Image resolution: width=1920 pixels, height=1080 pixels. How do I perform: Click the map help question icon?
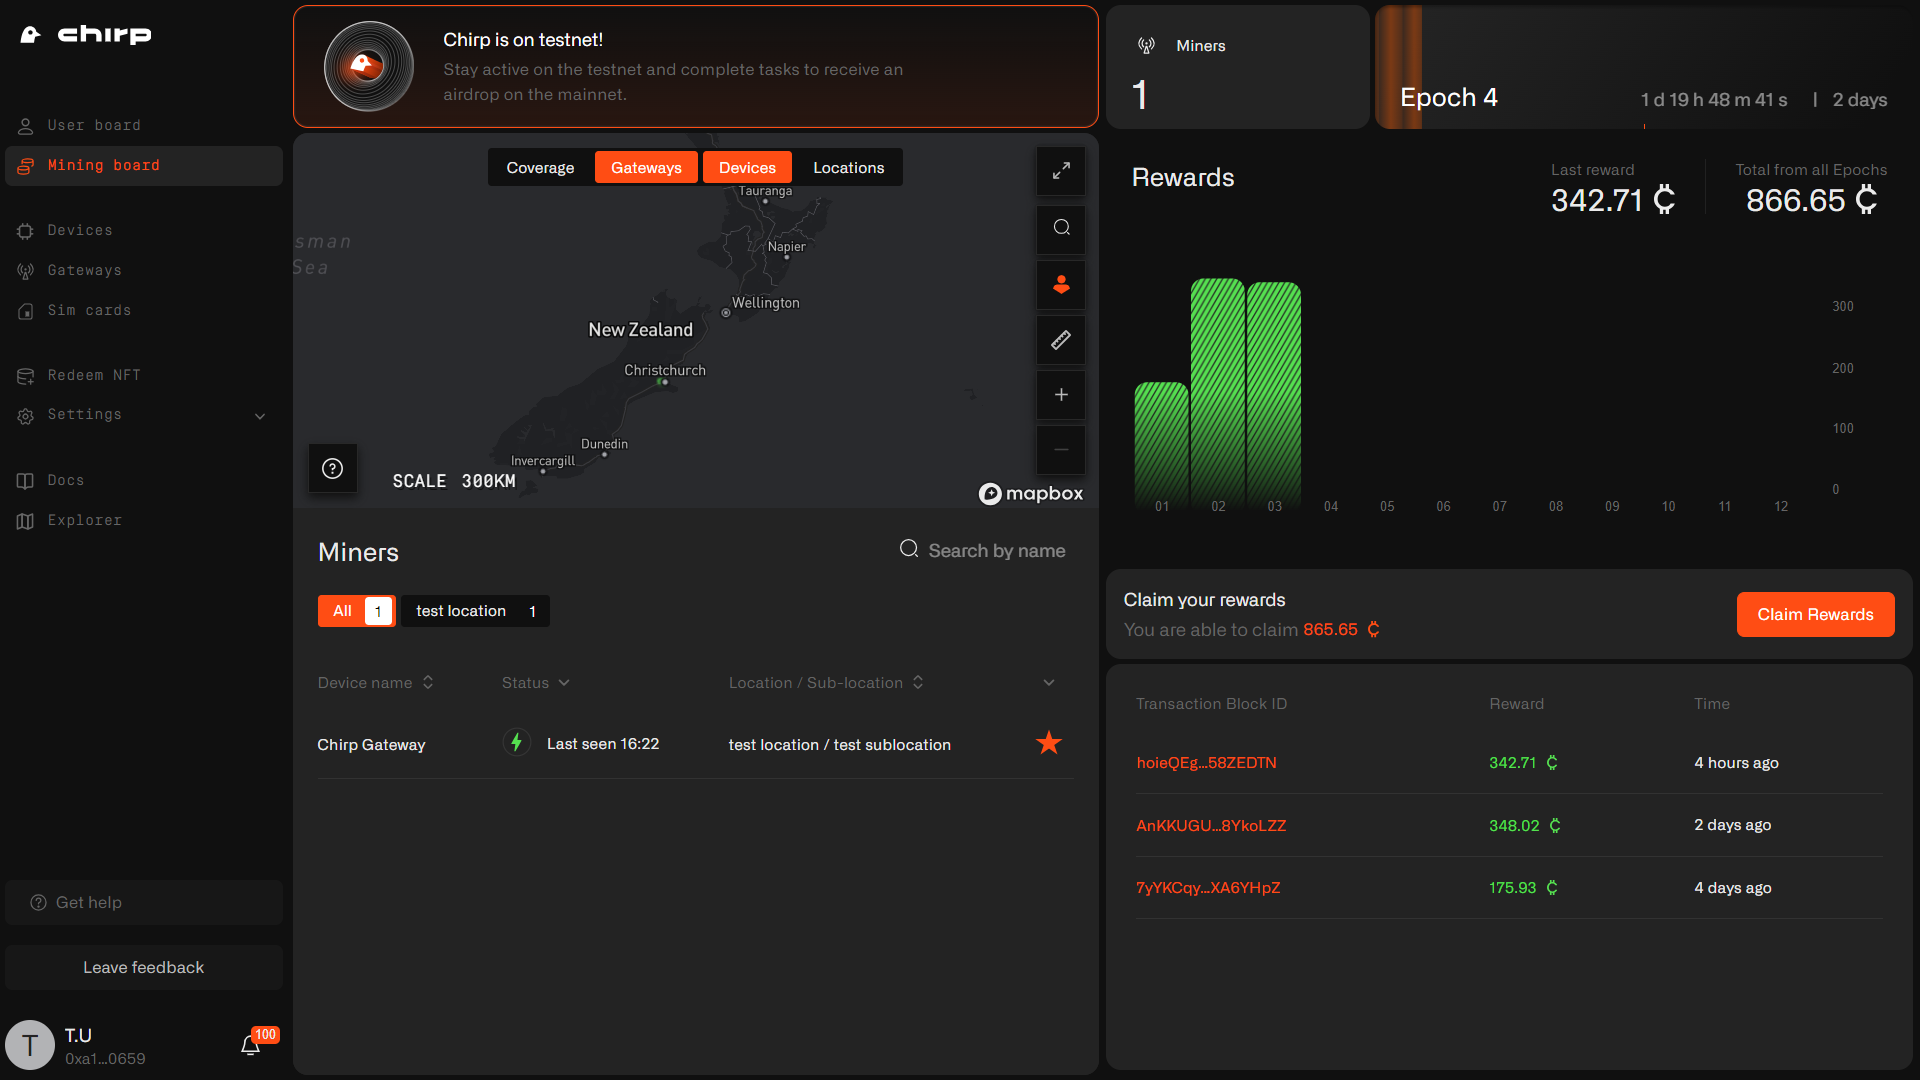(333, 468)
